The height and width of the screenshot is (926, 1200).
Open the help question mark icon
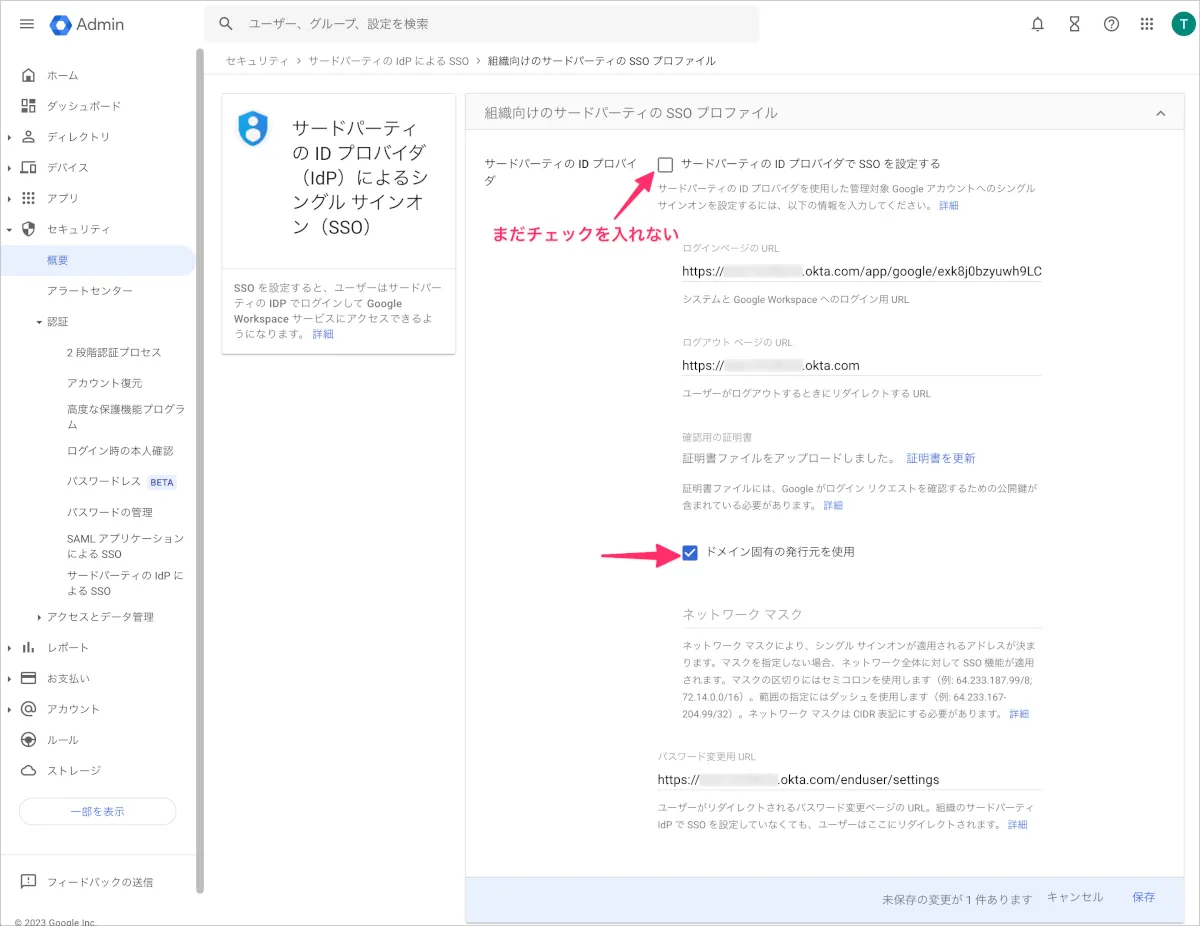click(1111, 24)
